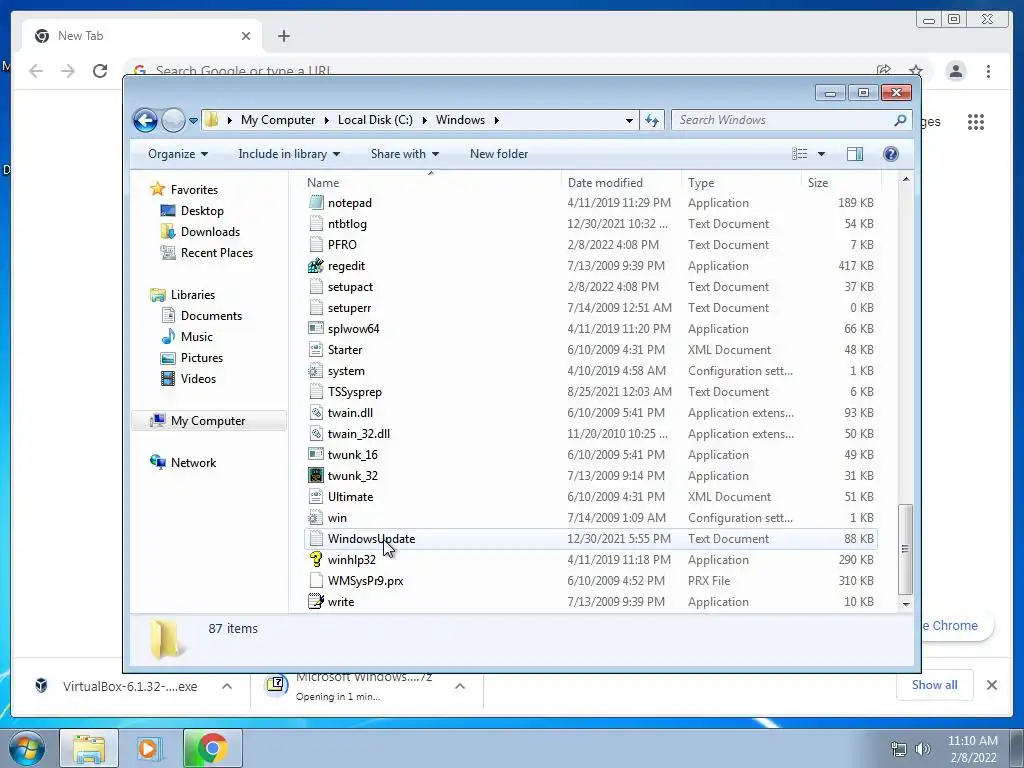Viewport: 1024px width, 768px height.
Task: Select Desktop in Favorites
Action: click(x=202, y=211)
